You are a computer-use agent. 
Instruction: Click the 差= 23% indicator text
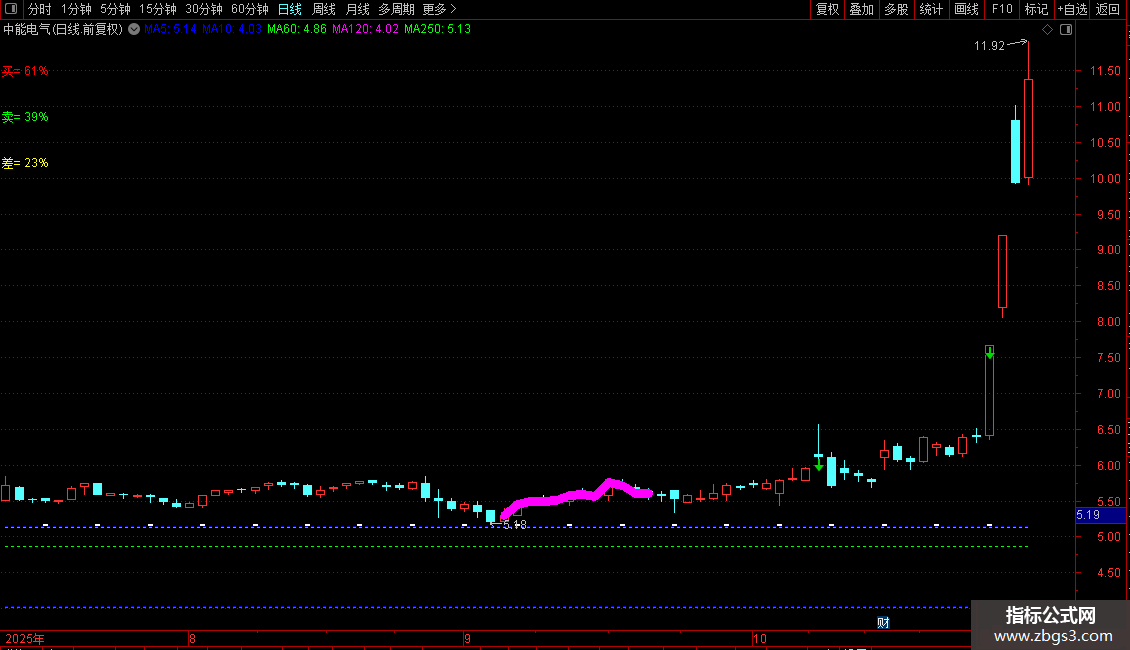click(x=25, y=163)
